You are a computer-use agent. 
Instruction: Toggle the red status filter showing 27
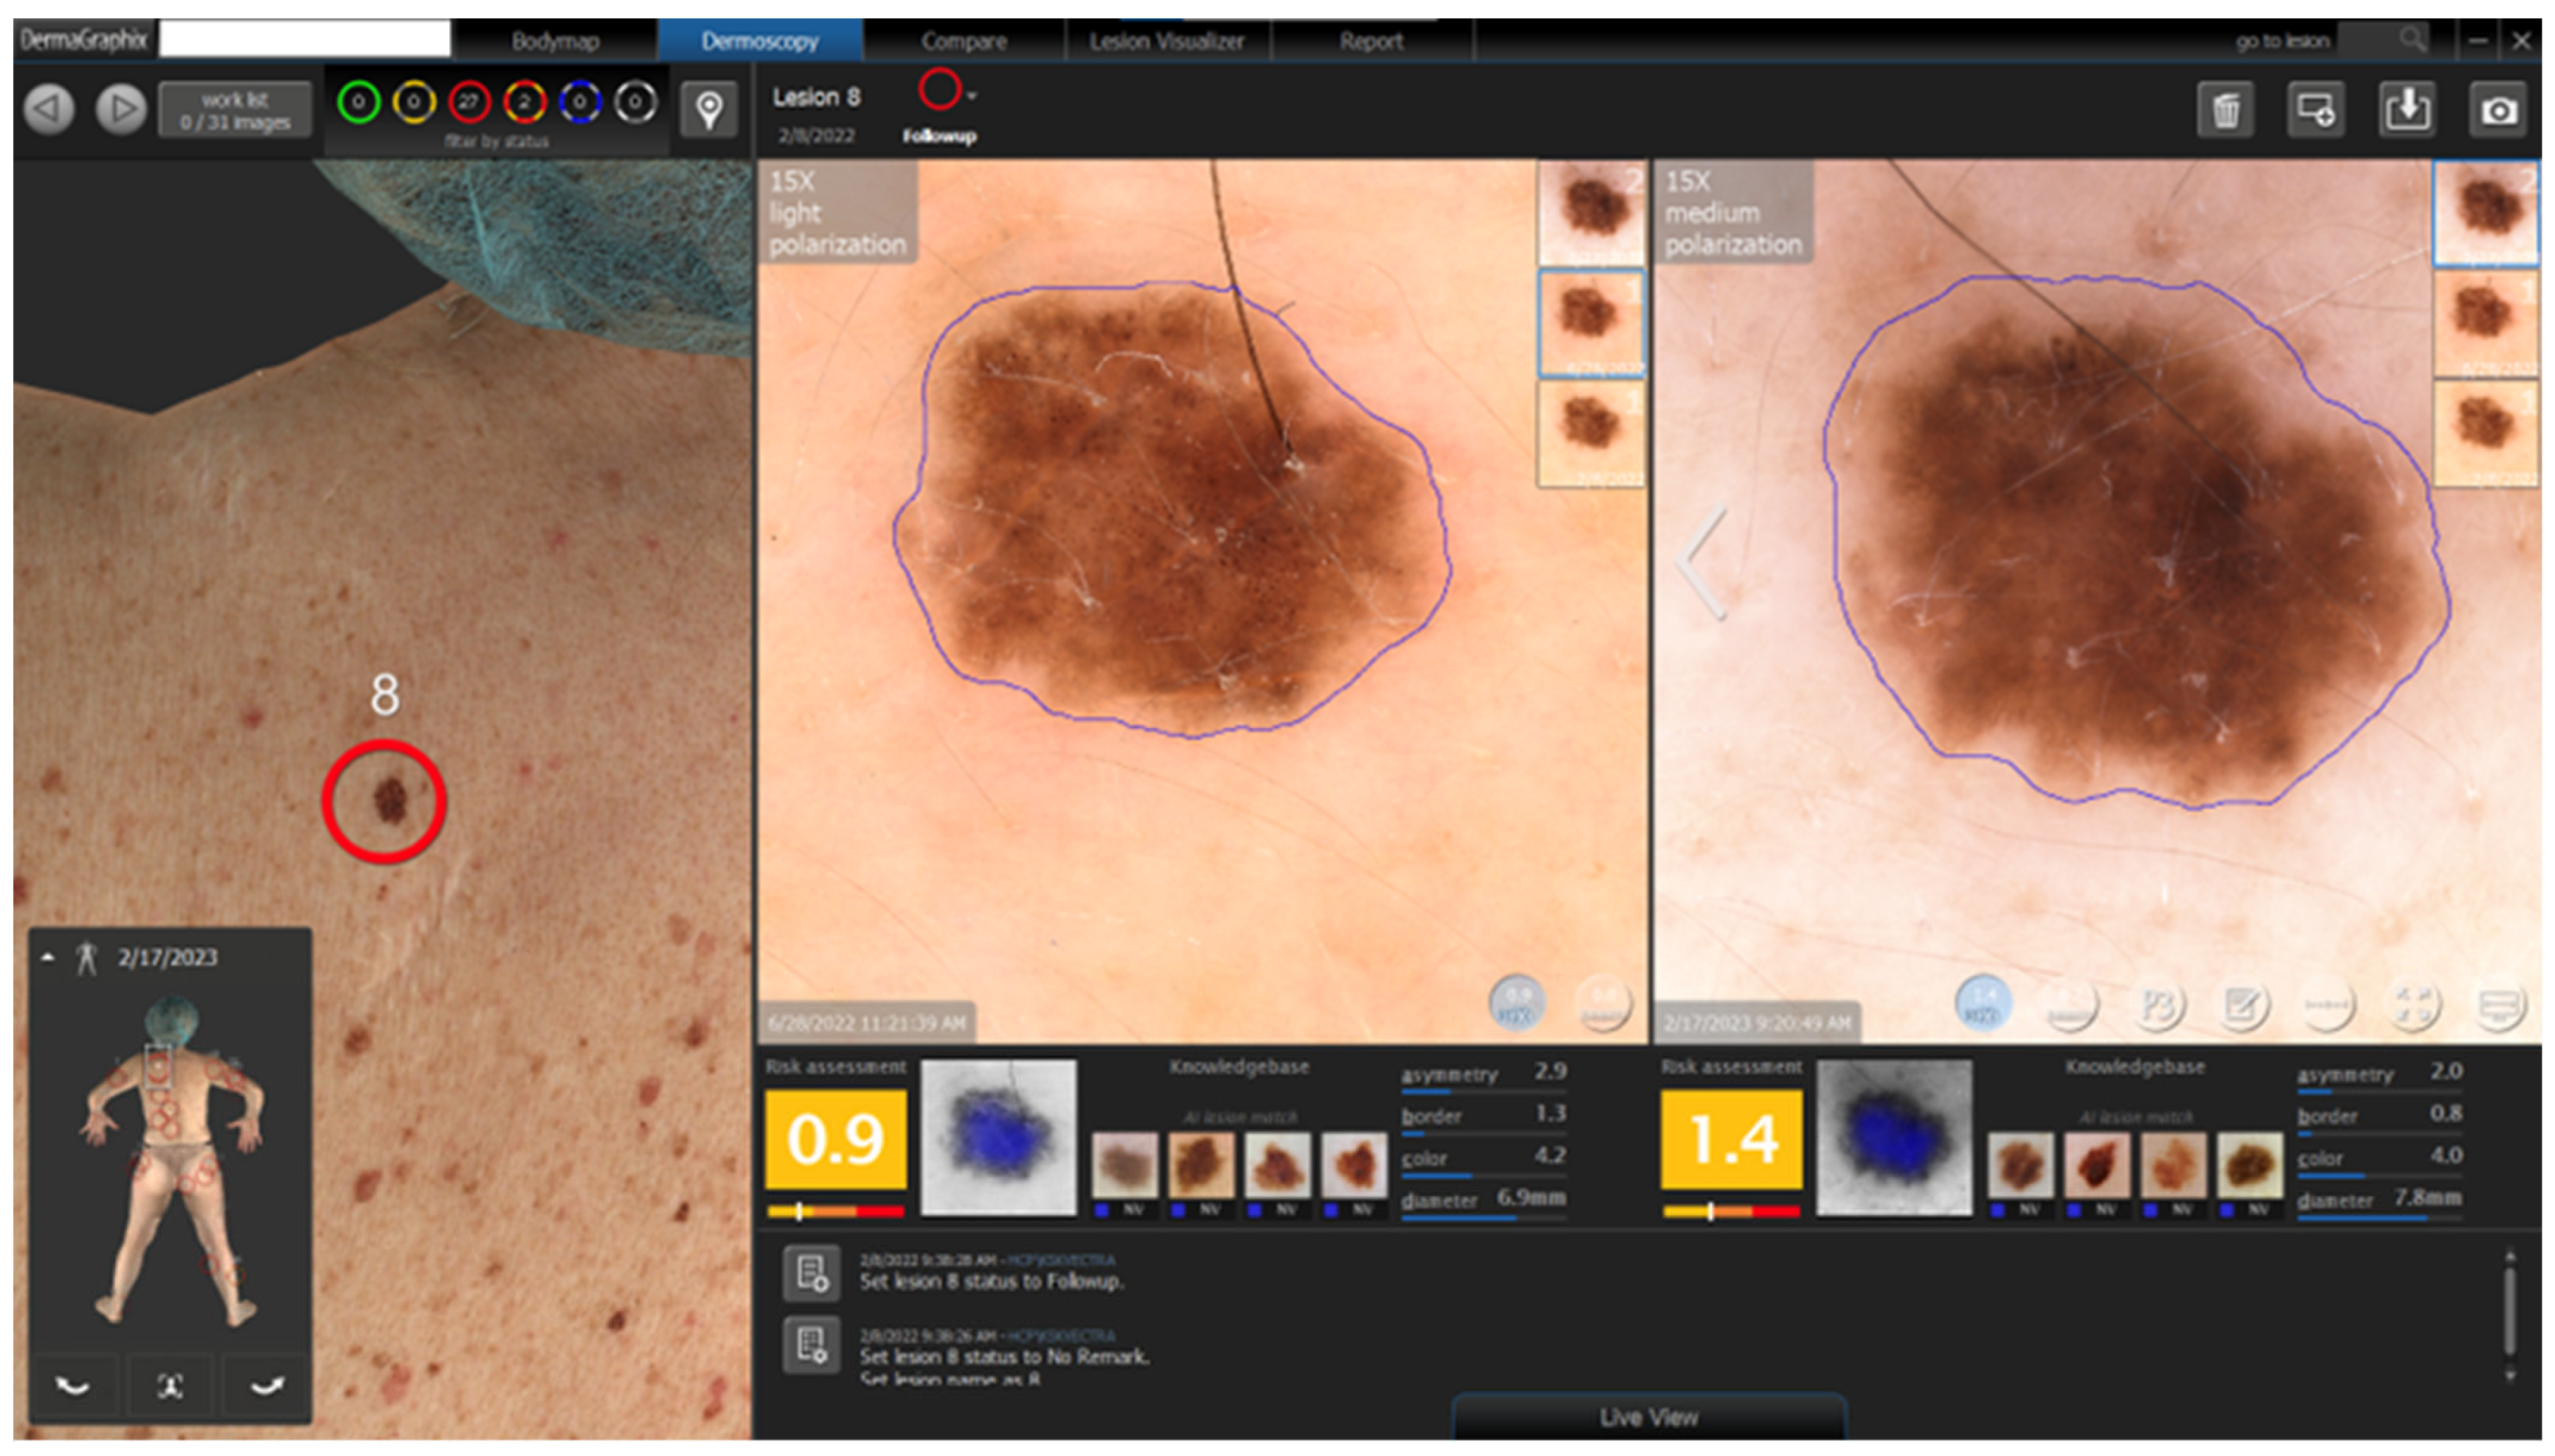pyautogui.click(x=468, y=102)
